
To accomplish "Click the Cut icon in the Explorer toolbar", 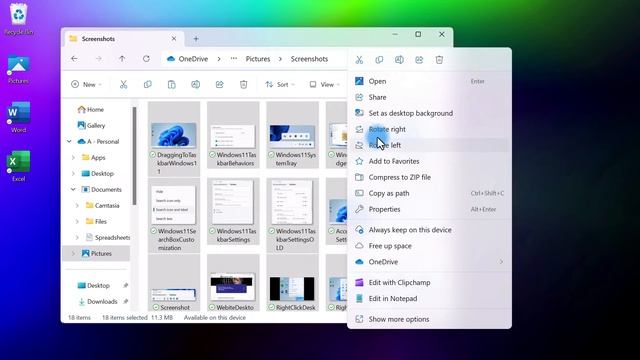I will (123, 84).
